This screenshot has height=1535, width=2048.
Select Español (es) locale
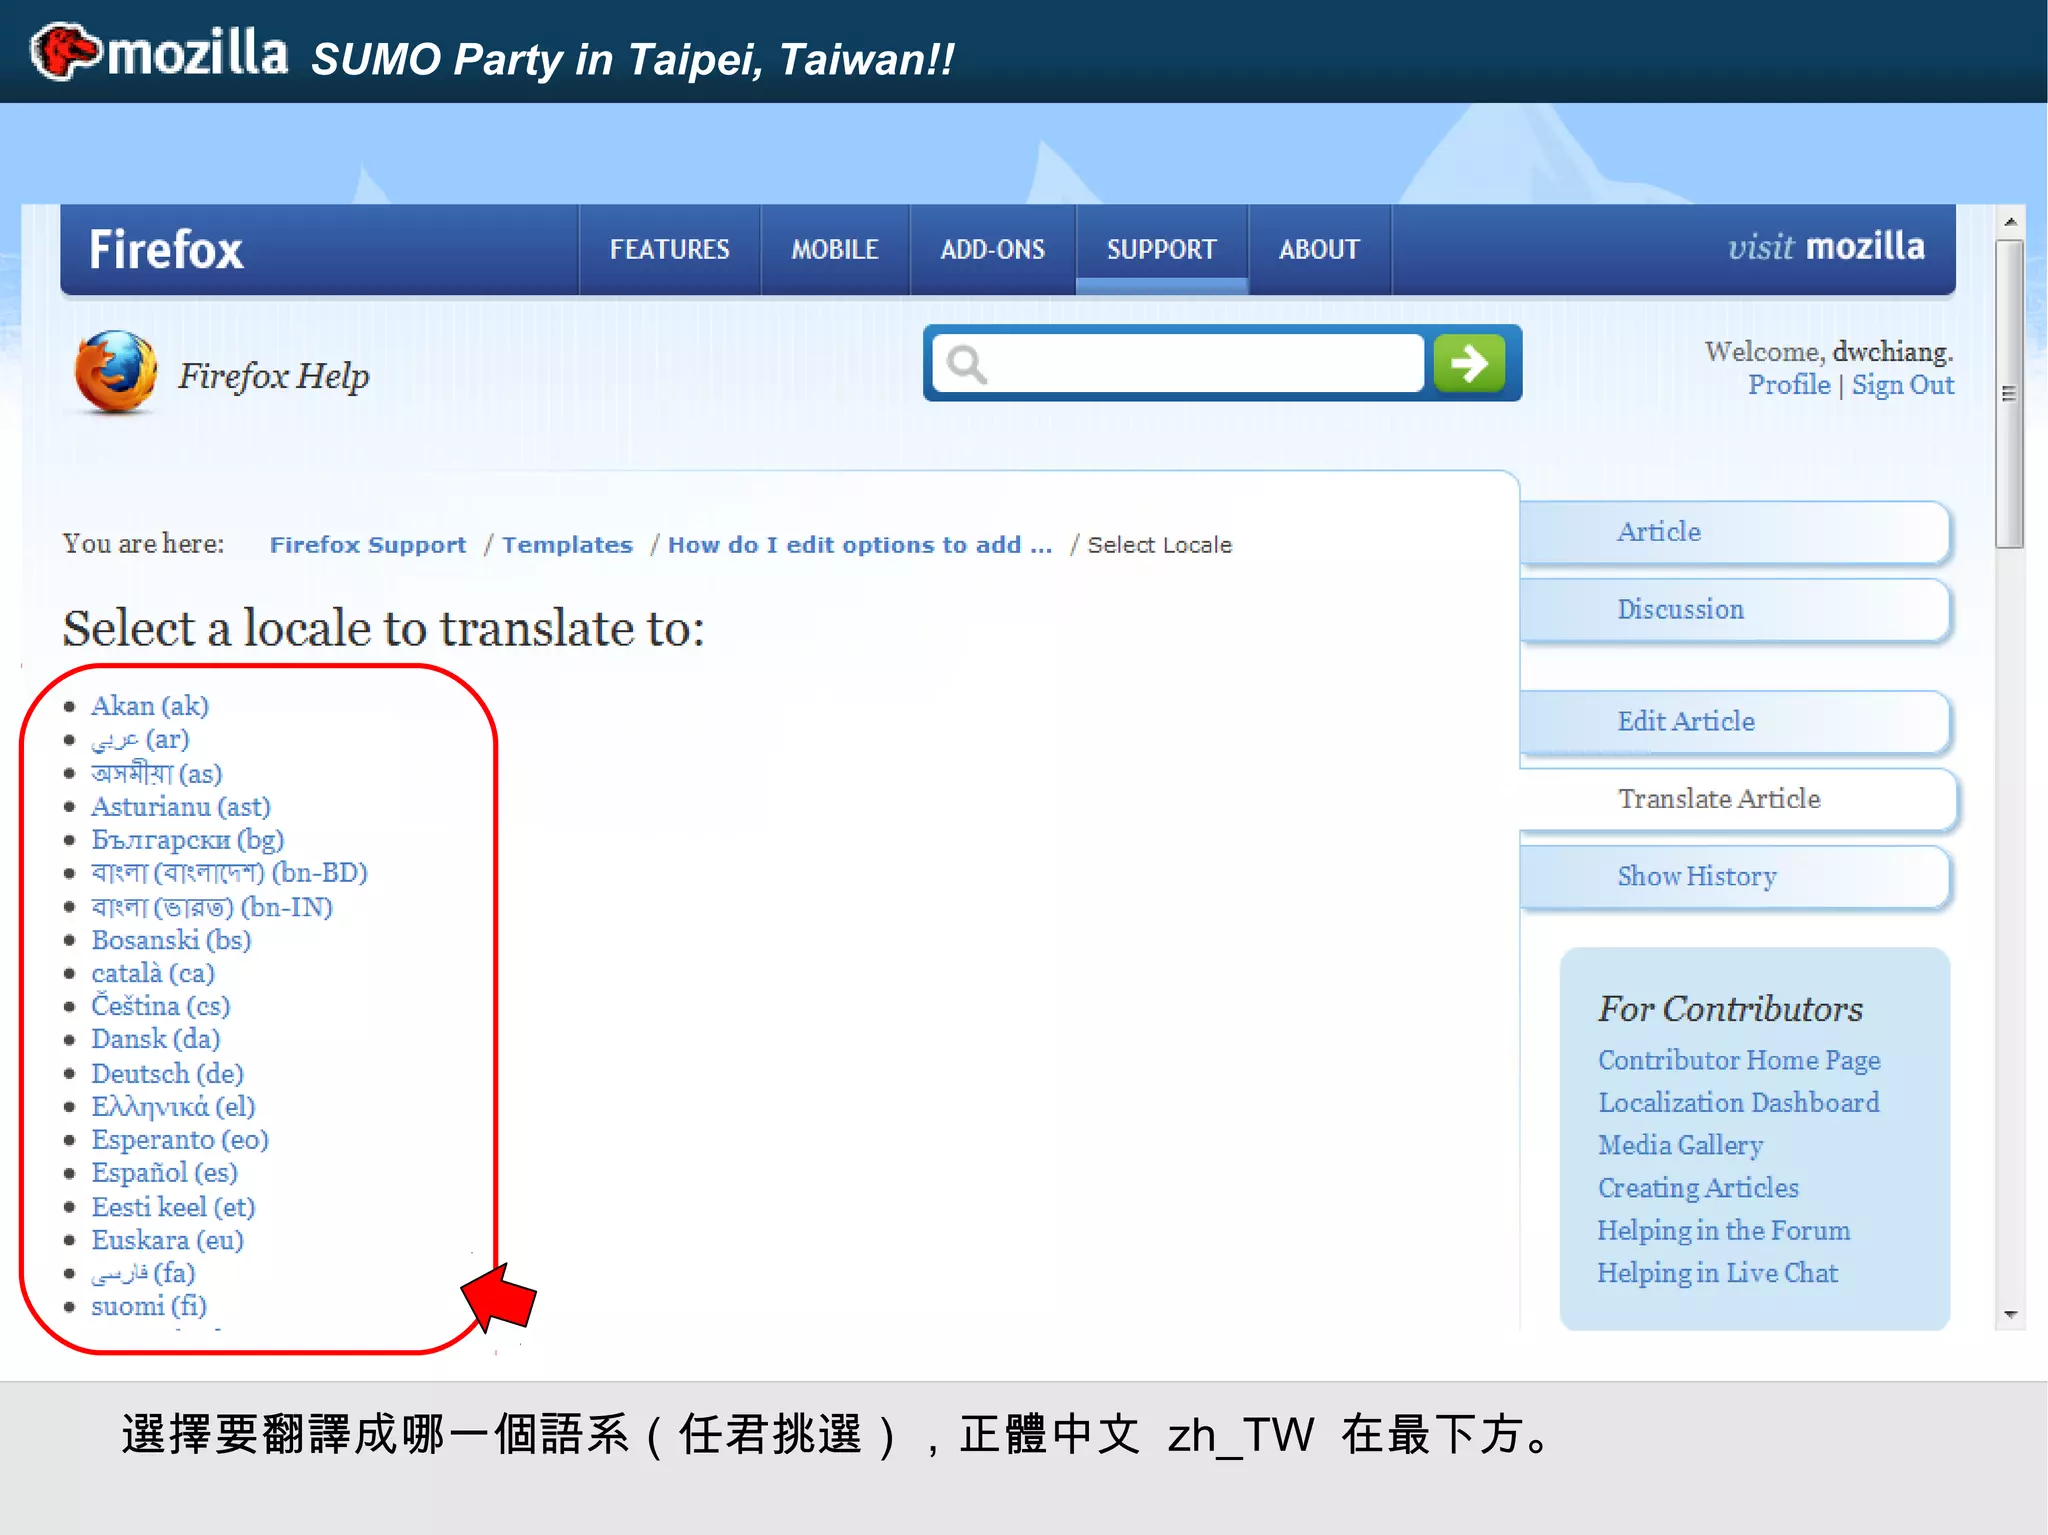tap(165, 1173)
